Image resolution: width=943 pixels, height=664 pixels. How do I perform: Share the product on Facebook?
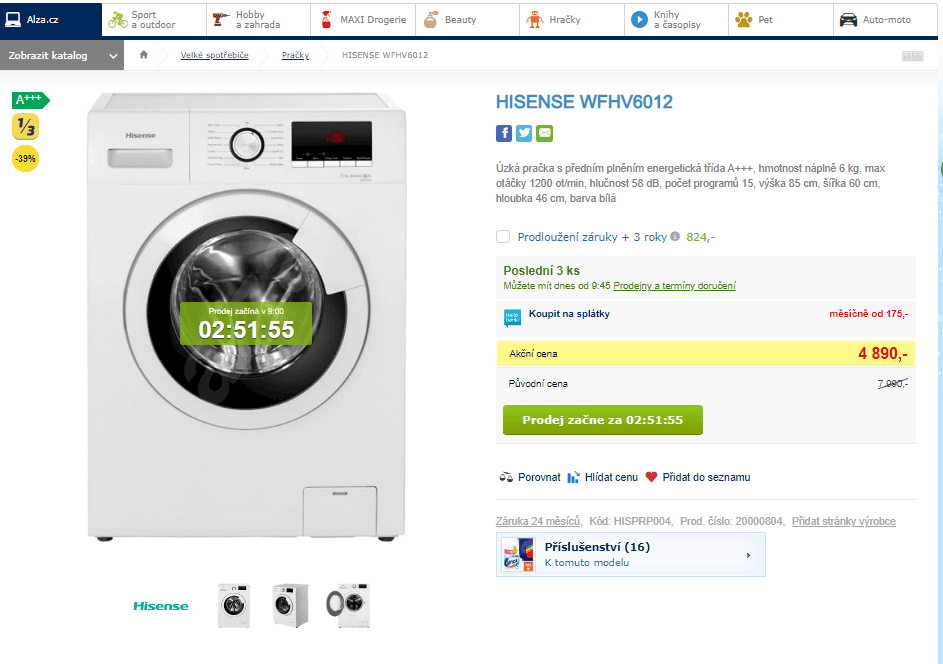coord(504,133)
